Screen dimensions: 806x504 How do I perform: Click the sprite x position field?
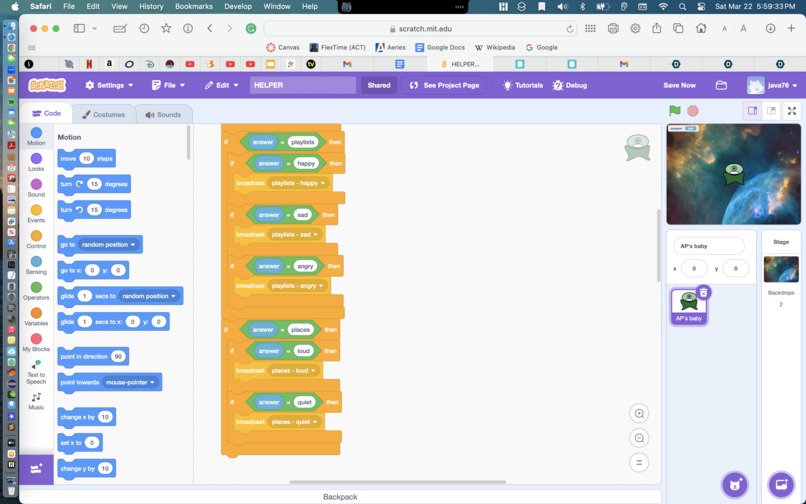pos(694,268)
